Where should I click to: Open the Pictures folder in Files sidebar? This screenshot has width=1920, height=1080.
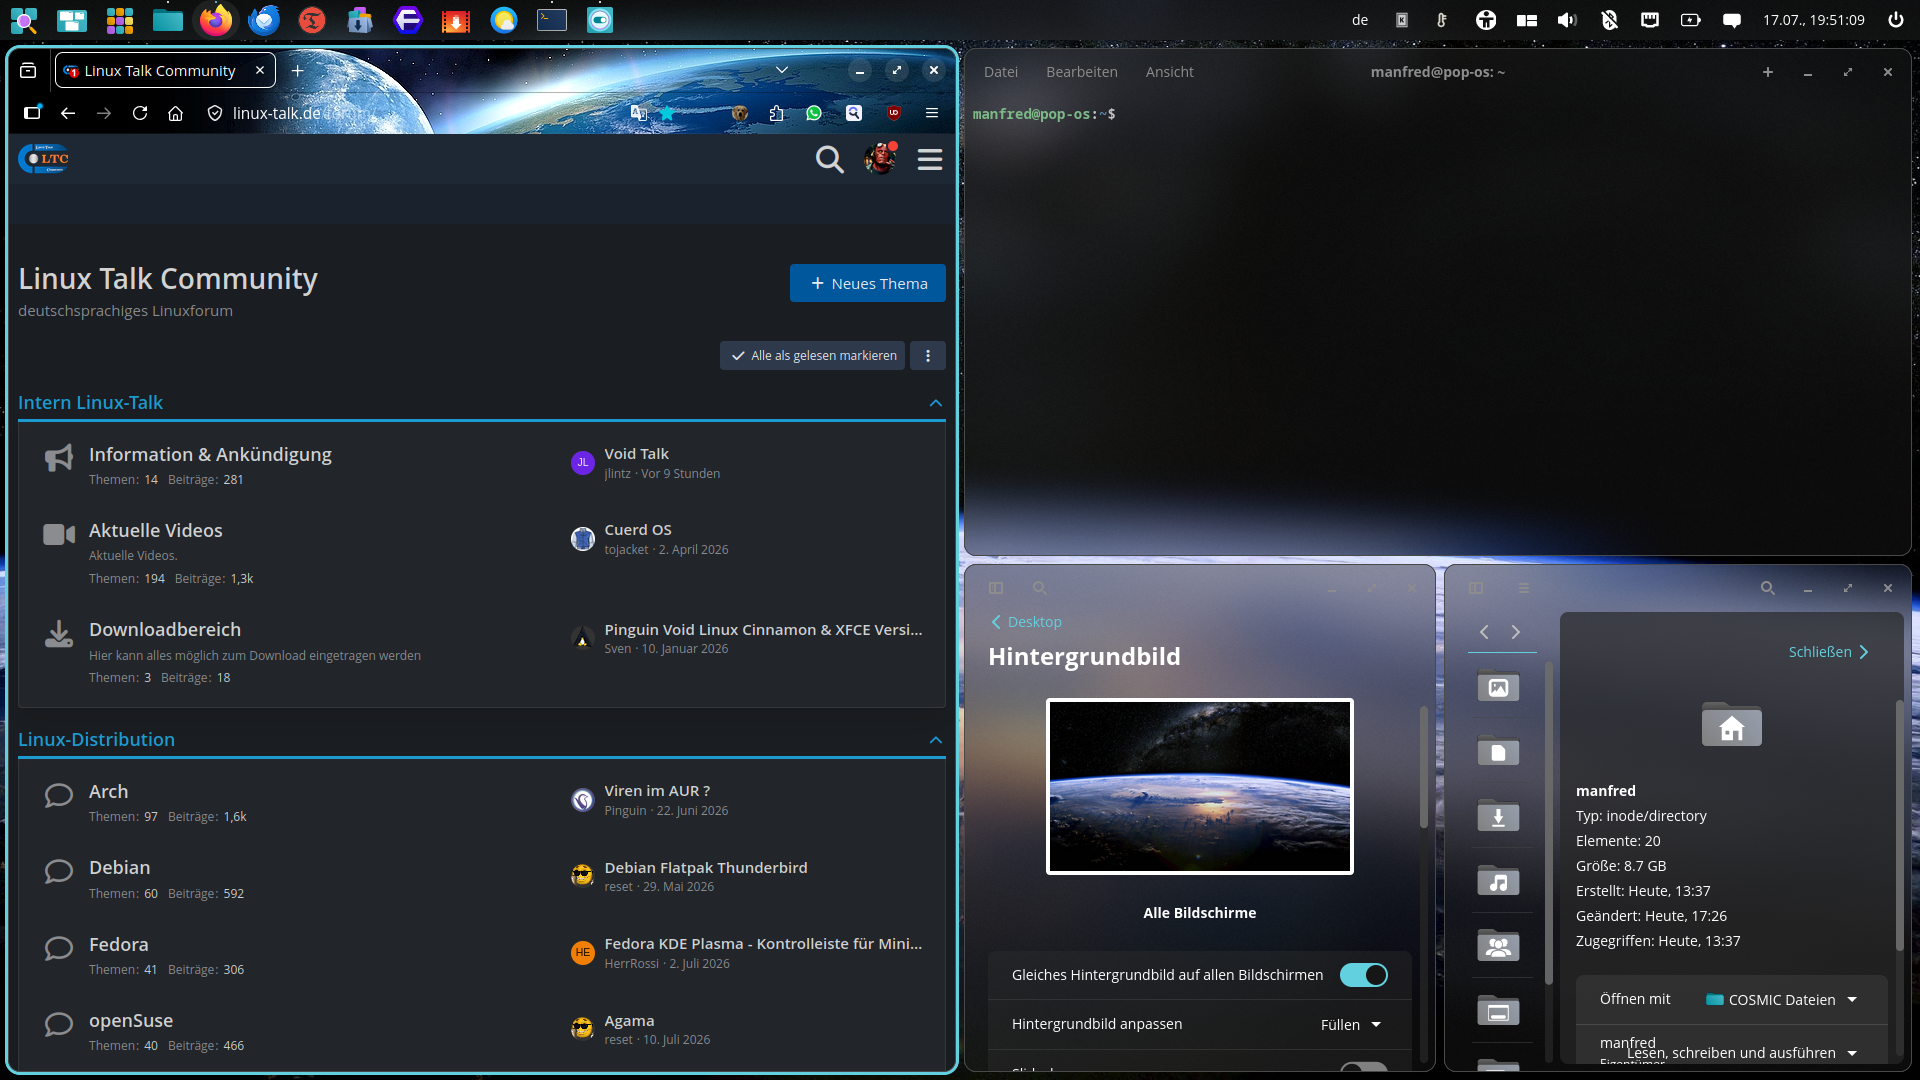coord(1498,687)
